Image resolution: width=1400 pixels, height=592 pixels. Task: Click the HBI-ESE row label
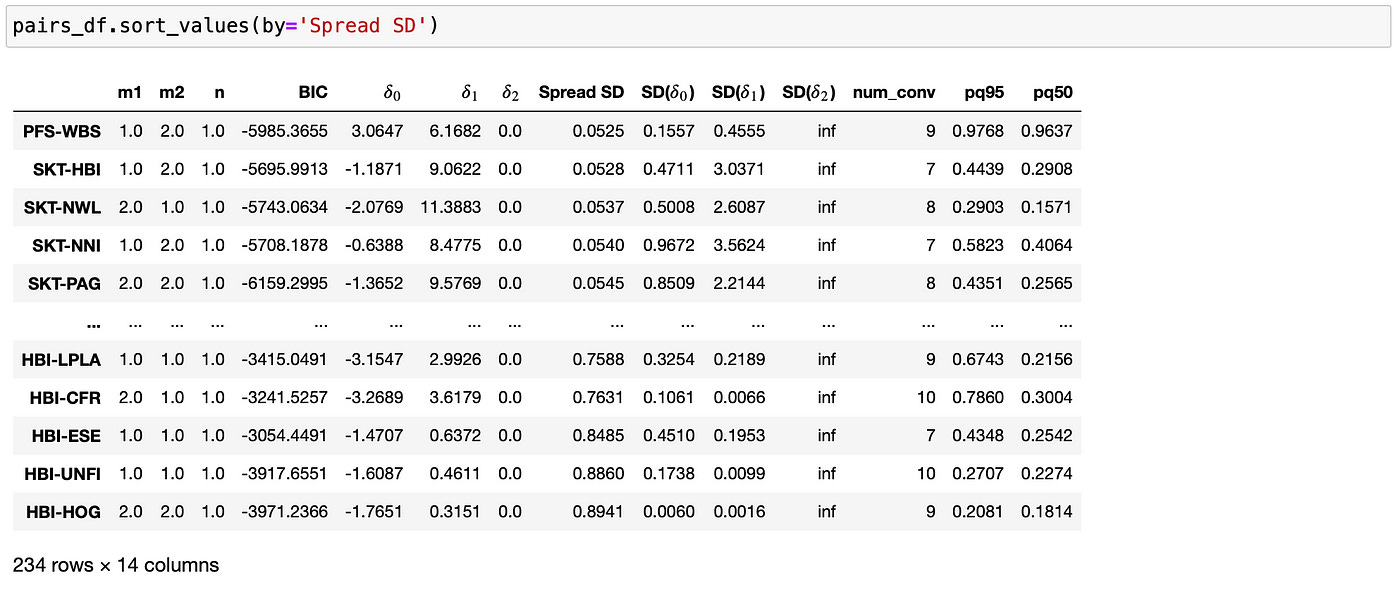point(67,436)
